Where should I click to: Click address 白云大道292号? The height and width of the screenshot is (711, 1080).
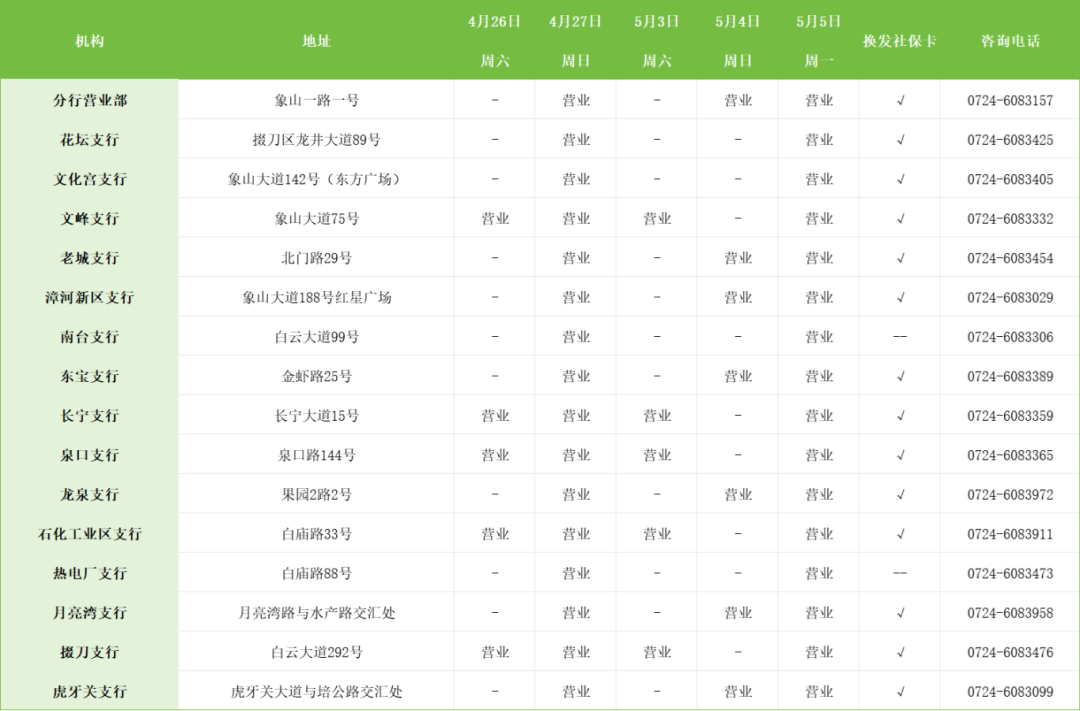click(x=316, y=652)
